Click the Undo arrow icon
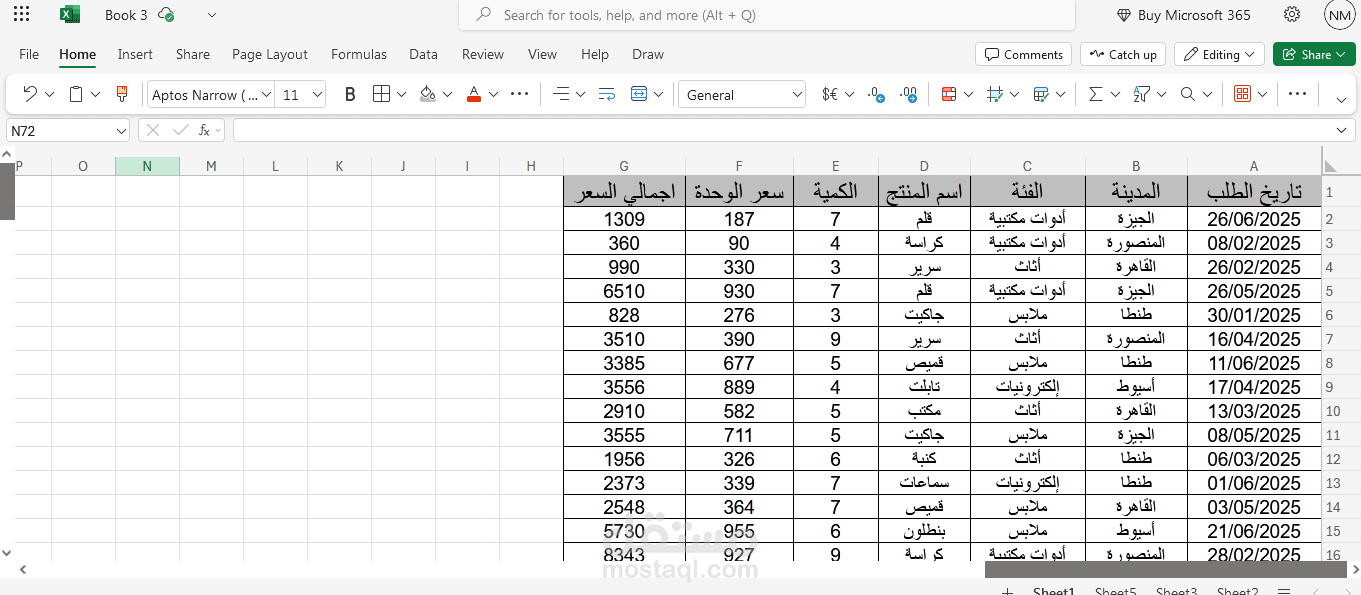 (30, 94)
